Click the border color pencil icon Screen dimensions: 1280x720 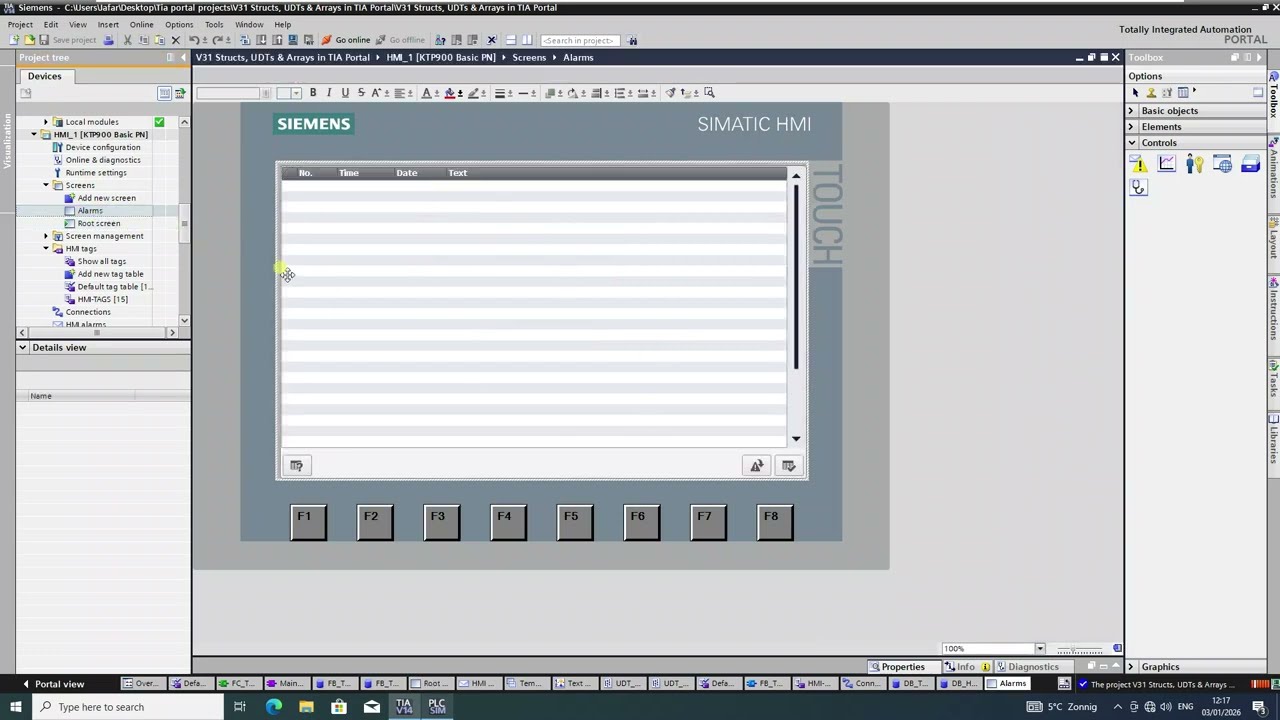coord(473,93)
